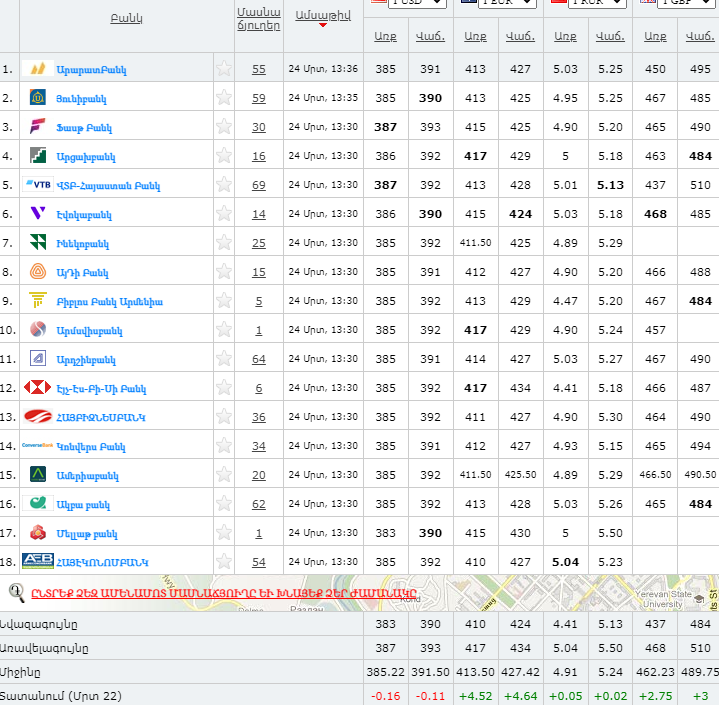The width and height of the screenshot is (719, 705).
Task: Open the Կոնվերս Բանկ link
Action: (x=91, y=447)
